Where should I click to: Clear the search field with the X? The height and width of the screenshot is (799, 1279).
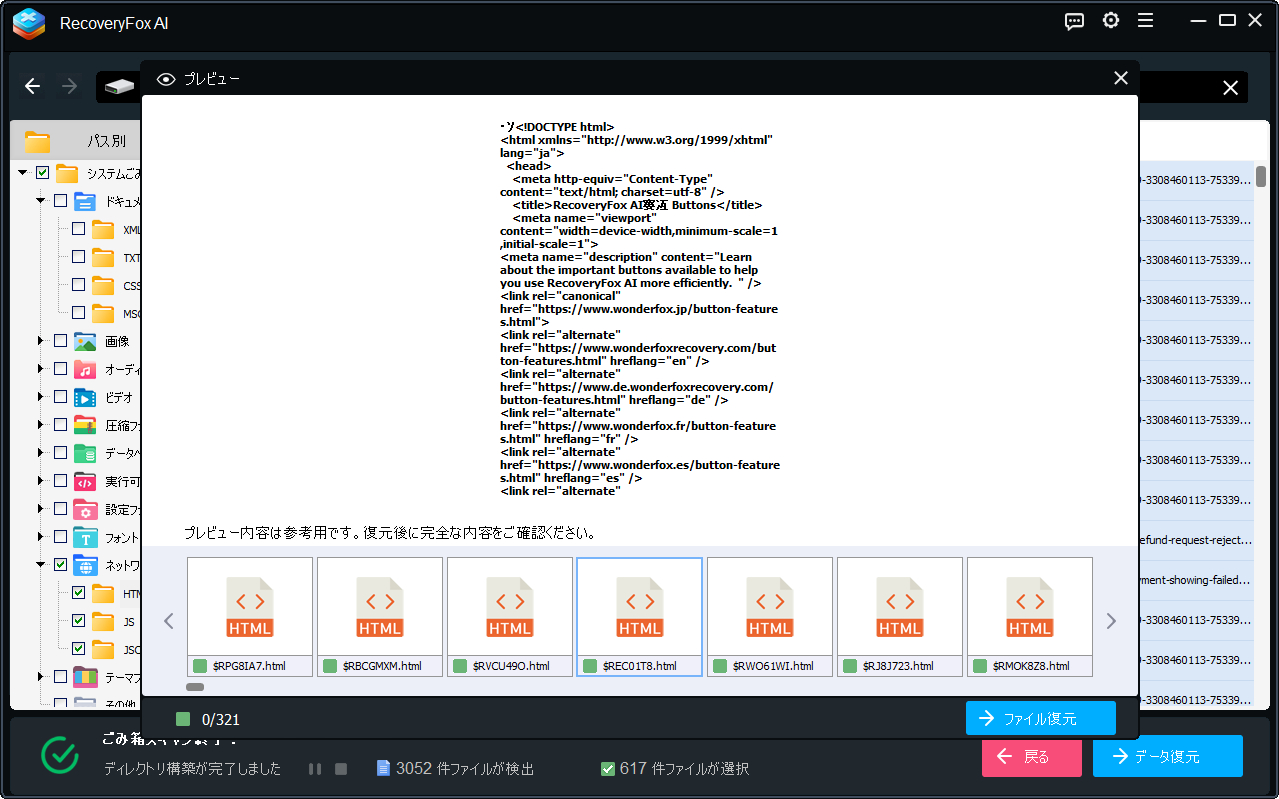[x=1231, y=88]
